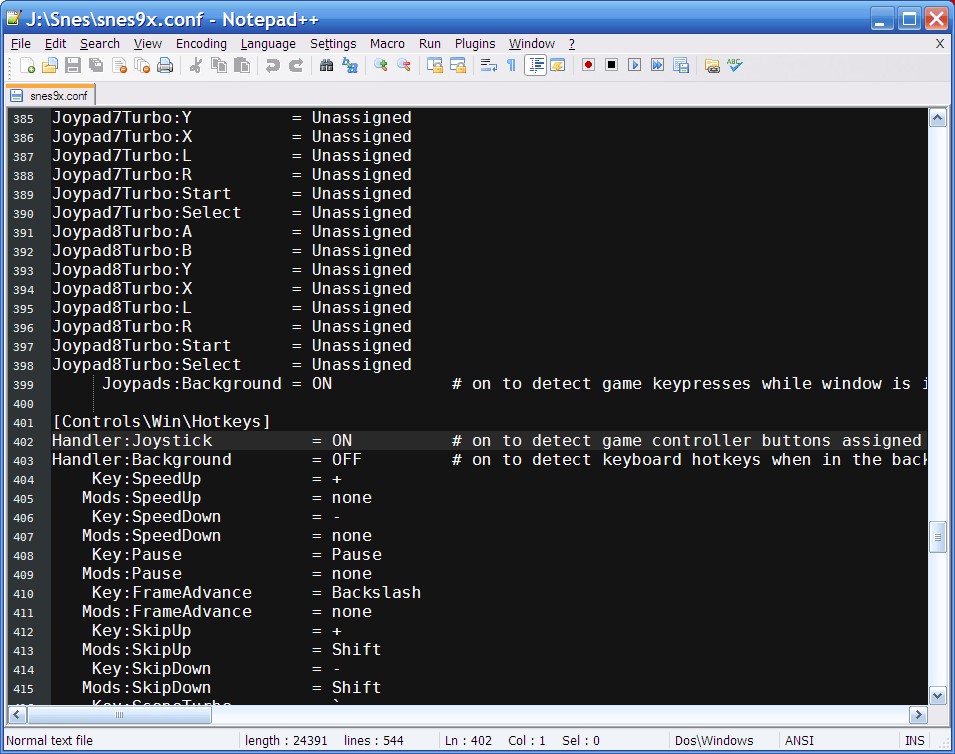Click the spell check ABC icon
Image resolution: width=955 pixels, height=754 pixels.
pos(735,66)
